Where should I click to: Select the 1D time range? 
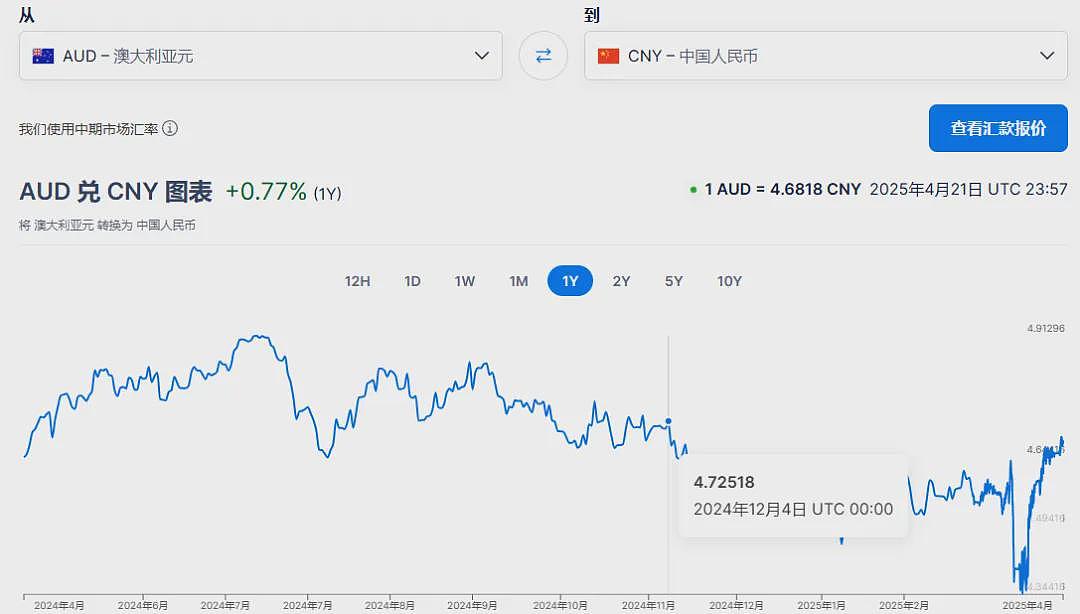pos(412,281)
